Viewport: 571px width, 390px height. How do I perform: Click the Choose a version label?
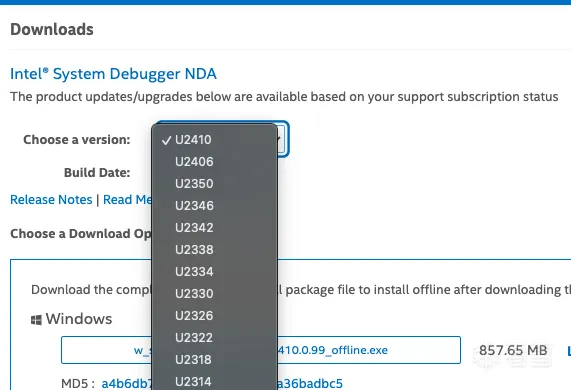coord(77,139)
